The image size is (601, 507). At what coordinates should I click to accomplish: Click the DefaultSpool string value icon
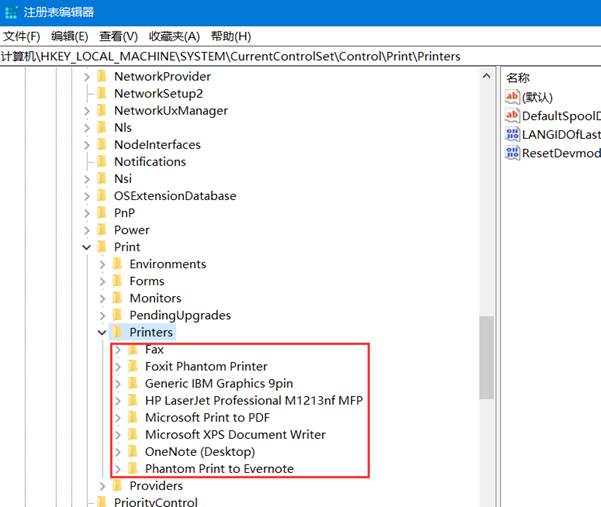(512, 115)
